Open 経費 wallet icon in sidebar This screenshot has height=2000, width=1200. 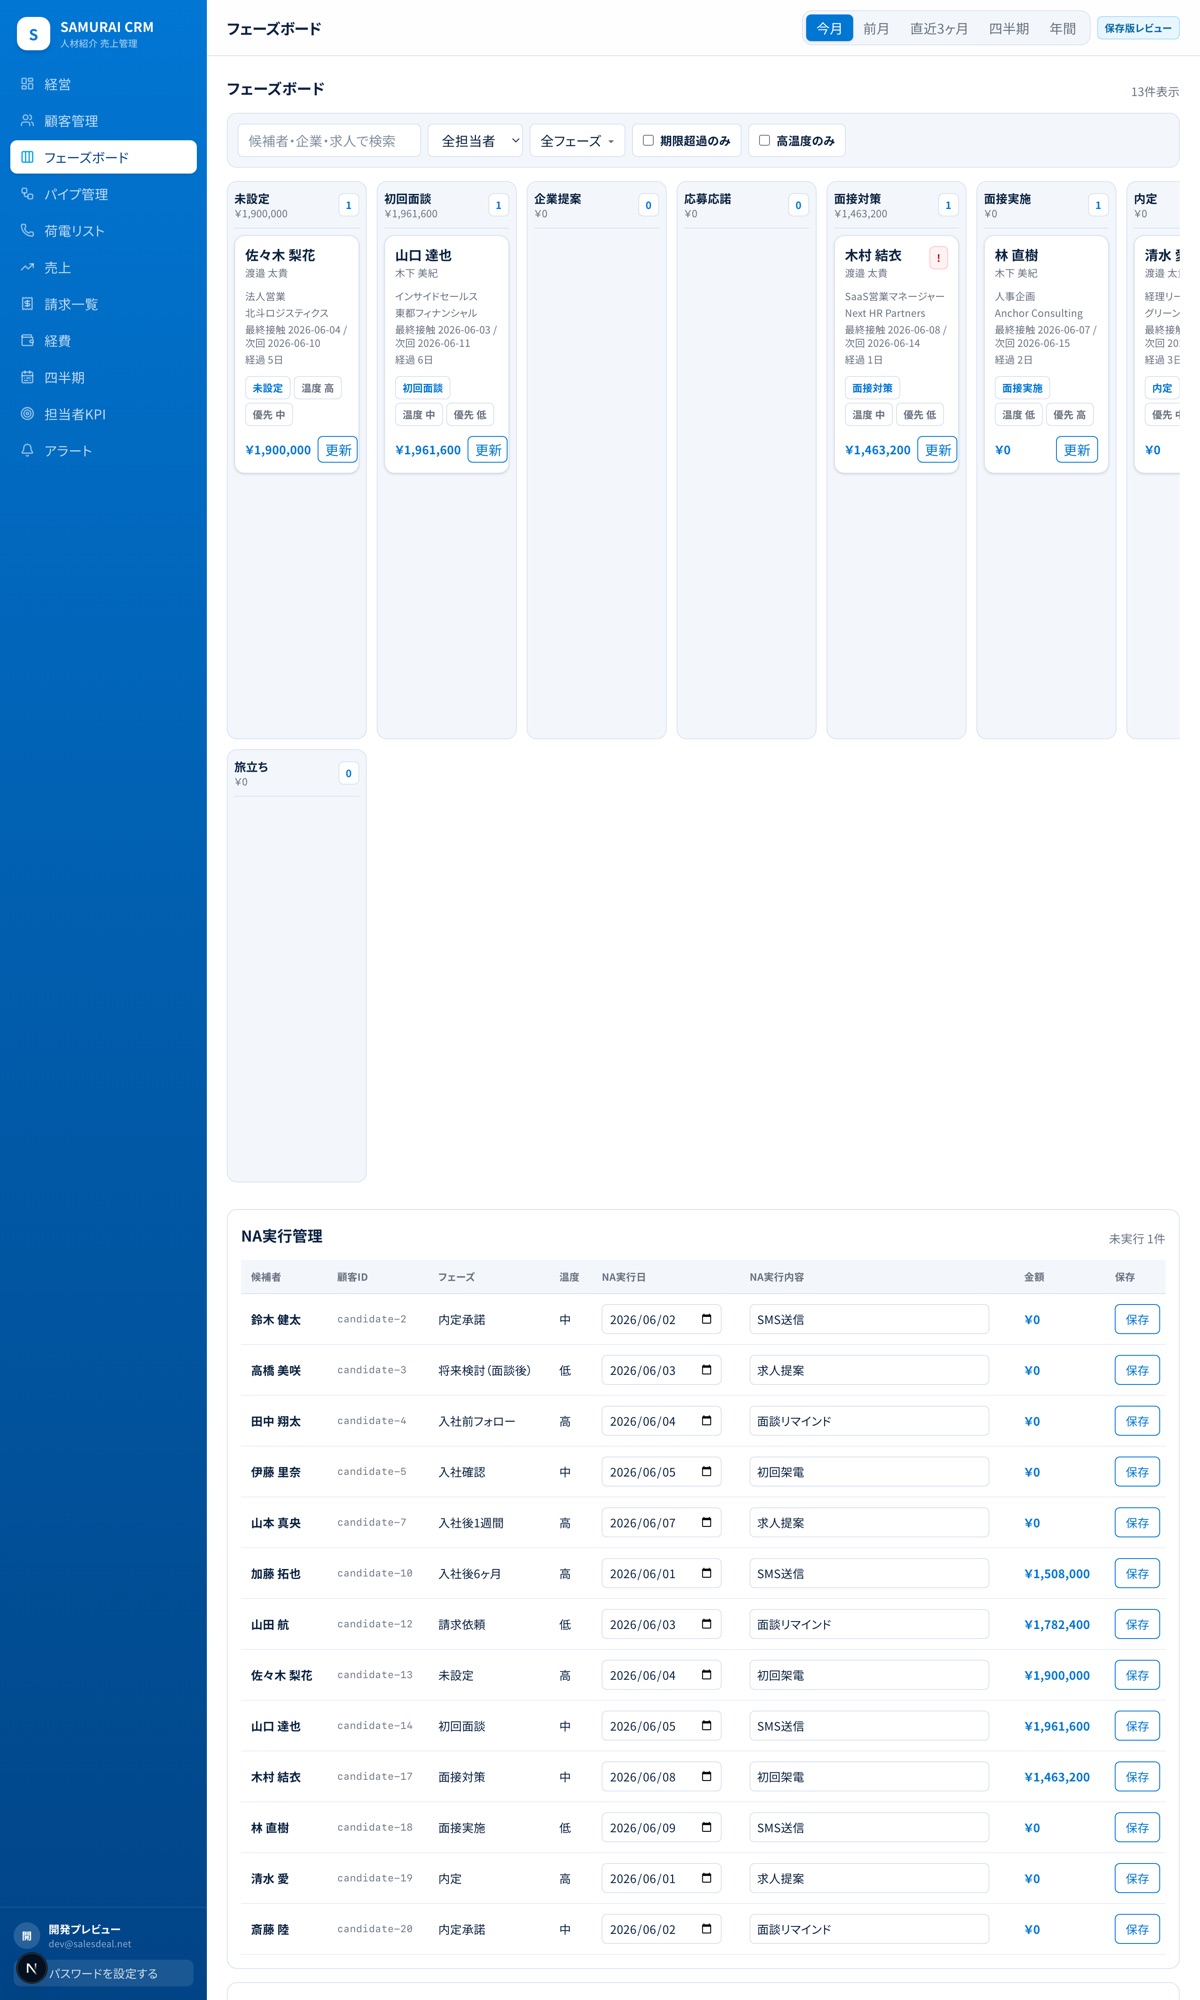click(x=27, y=341)
